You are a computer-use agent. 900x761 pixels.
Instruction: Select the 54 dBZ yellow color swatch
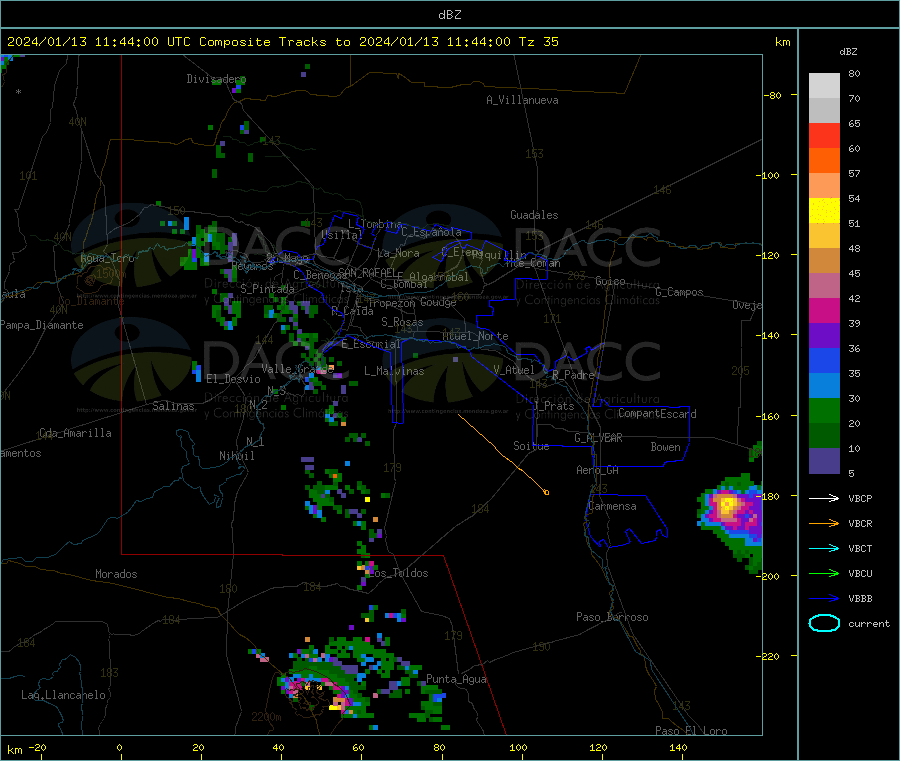pos(824,211)
